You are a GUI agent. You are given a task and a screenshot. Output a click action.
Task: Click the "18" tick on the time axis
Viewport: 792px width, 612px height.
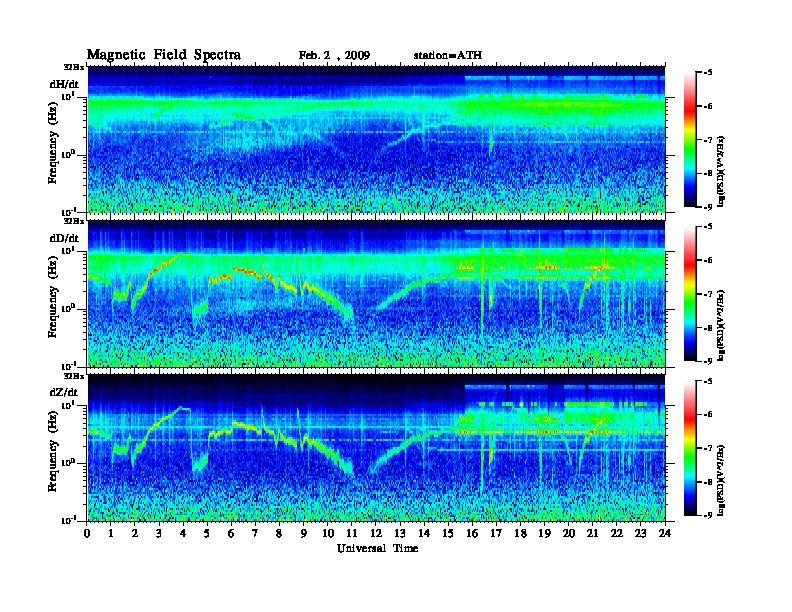520,533
